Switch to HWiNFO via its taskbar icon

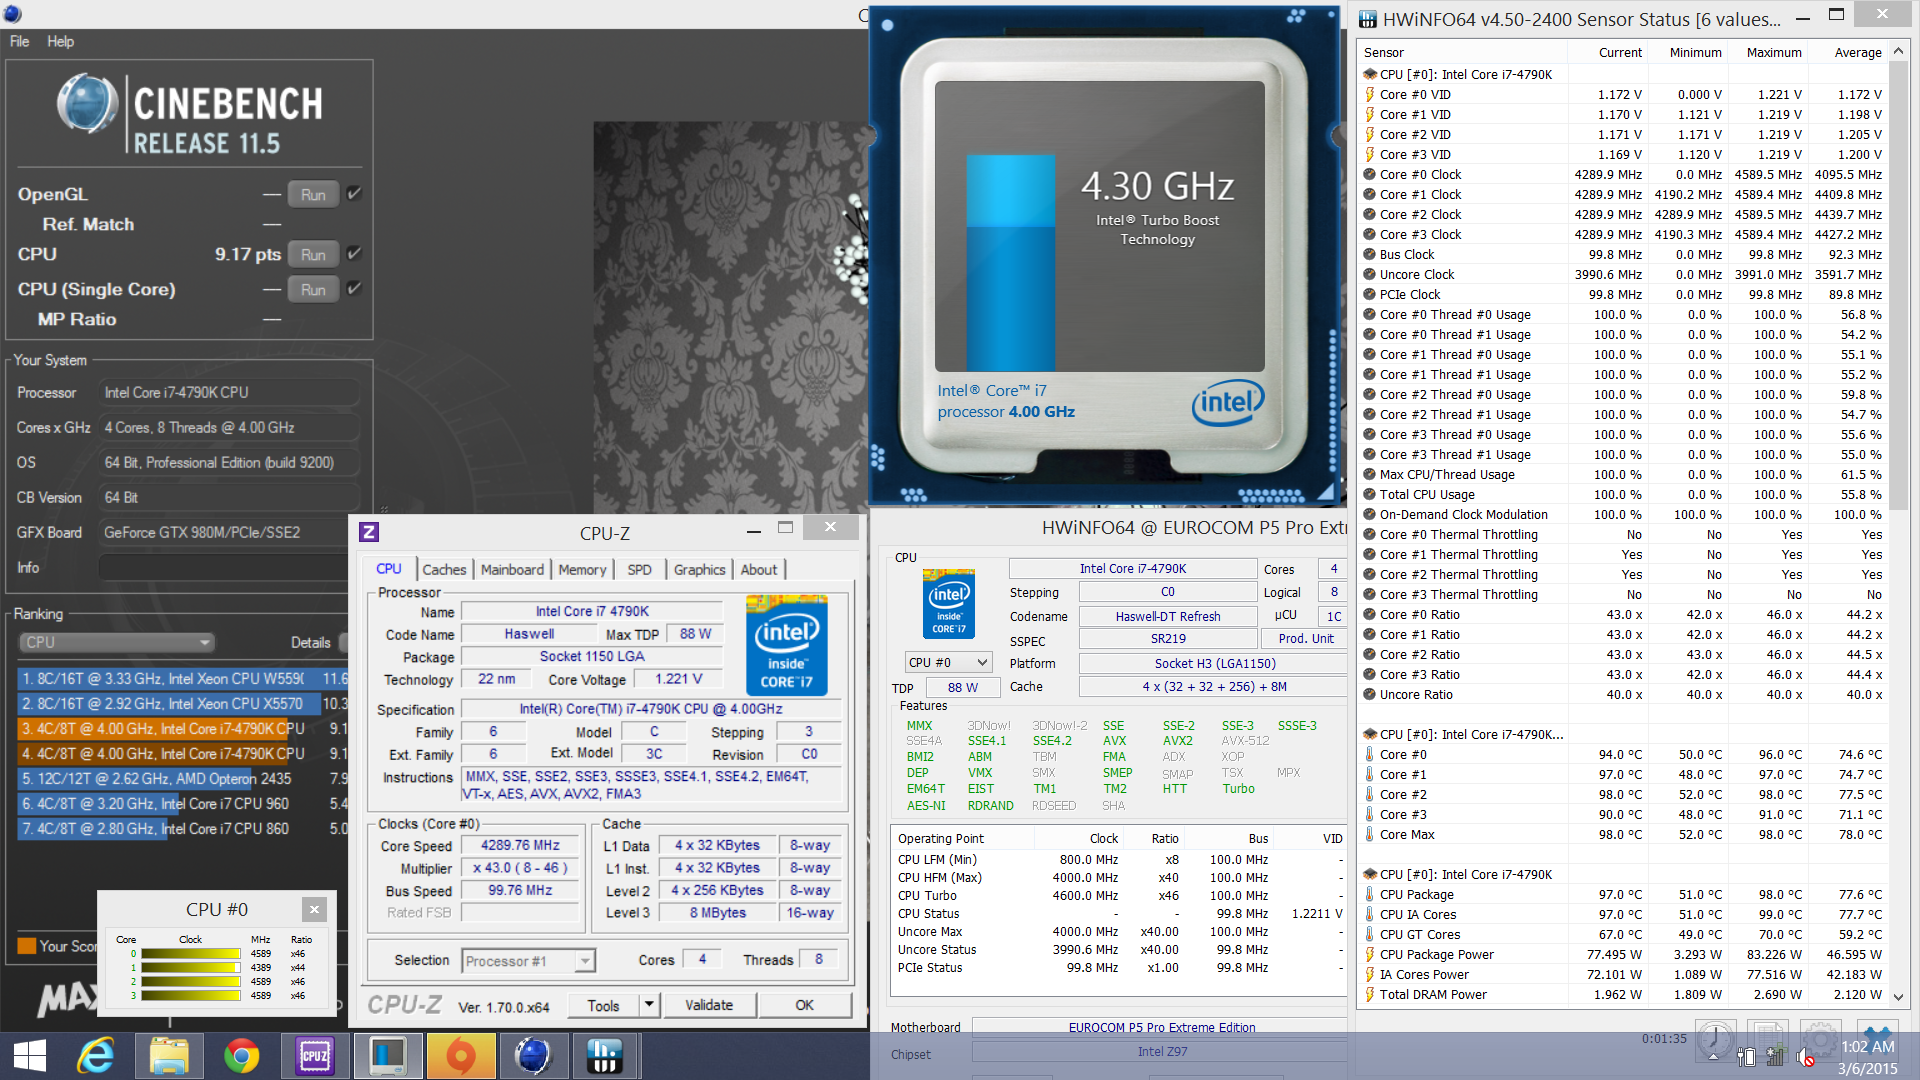[604, 1056]
